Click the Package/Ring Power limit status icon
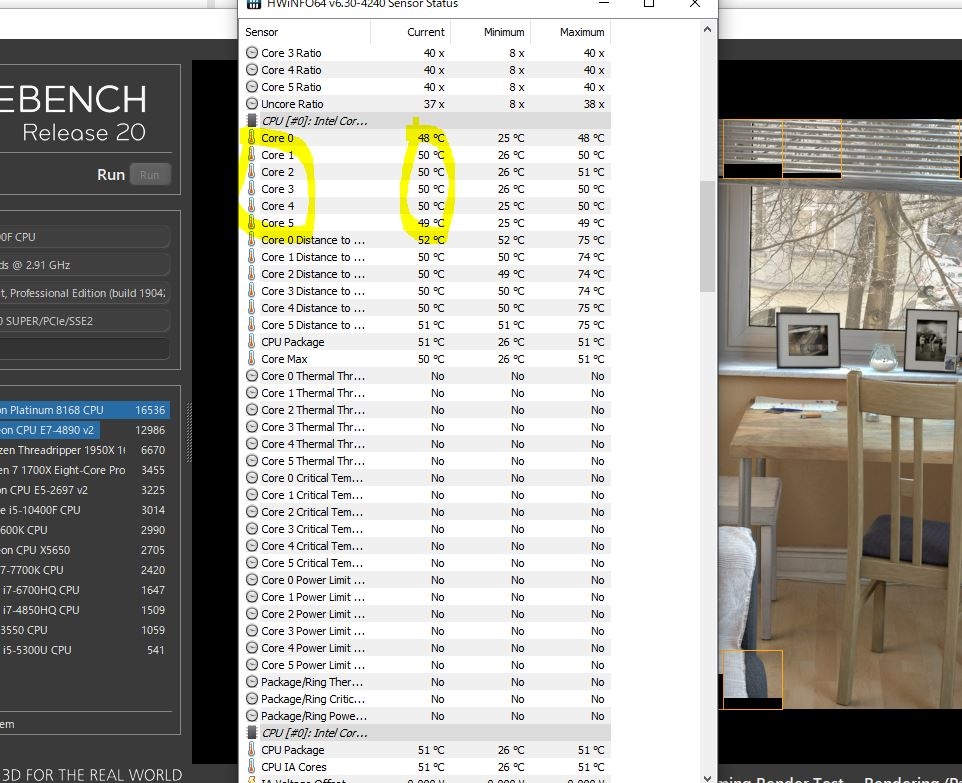The height and width of the screenshot is (783, 962). tap(252, 716)
